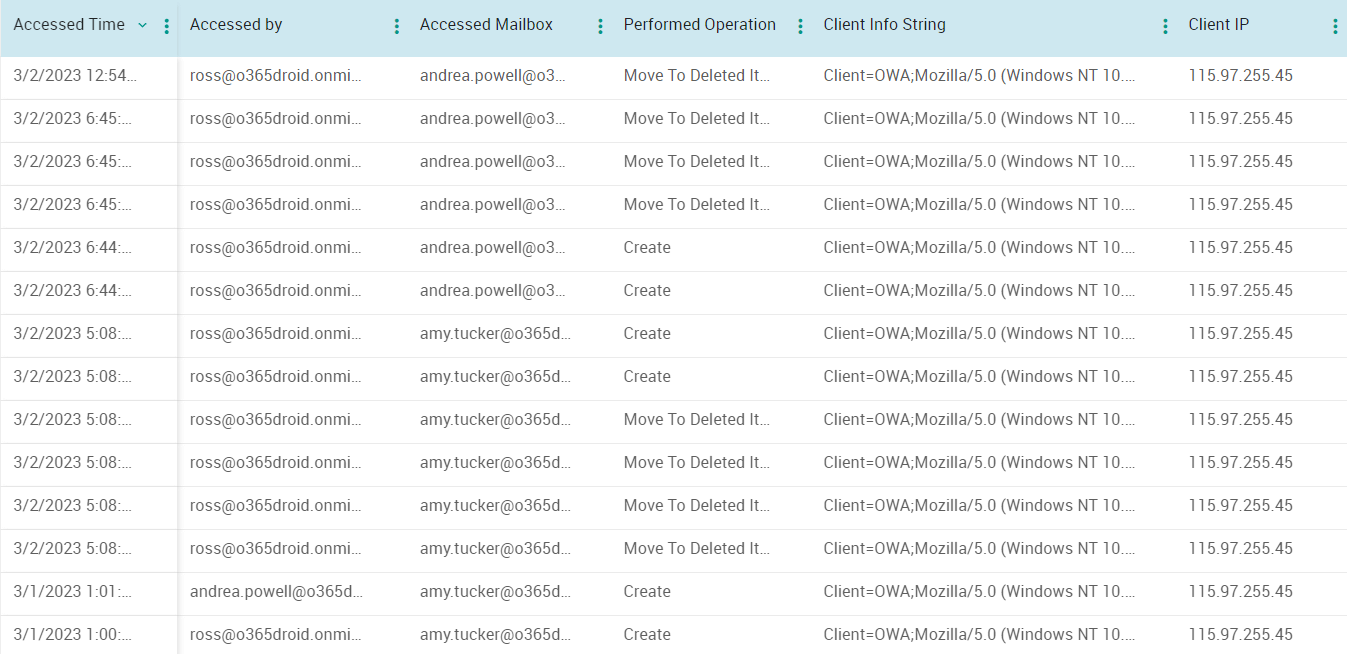Viewport: 1347px width, 654px height.
Task: Sort records by clicking the Accessed by header
Action: (236, 25)
